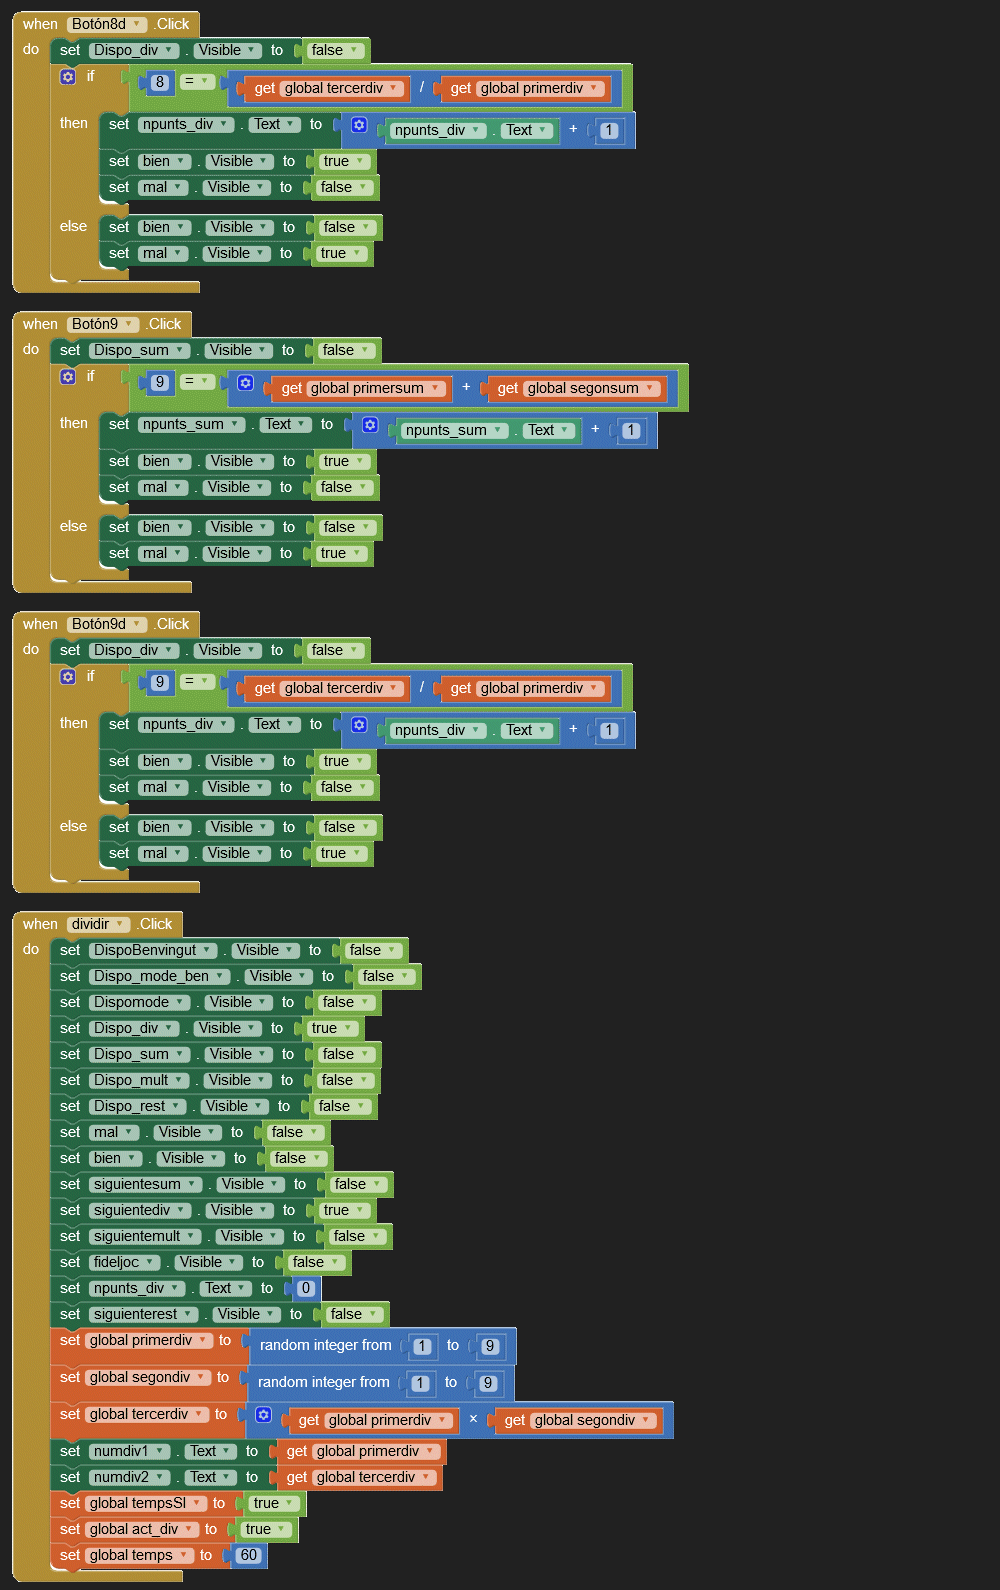Open if block mutator gear in Botón9d handler
This screenshot has height=1590, width=1000.
pyautogui.click(x=68, y=677)
